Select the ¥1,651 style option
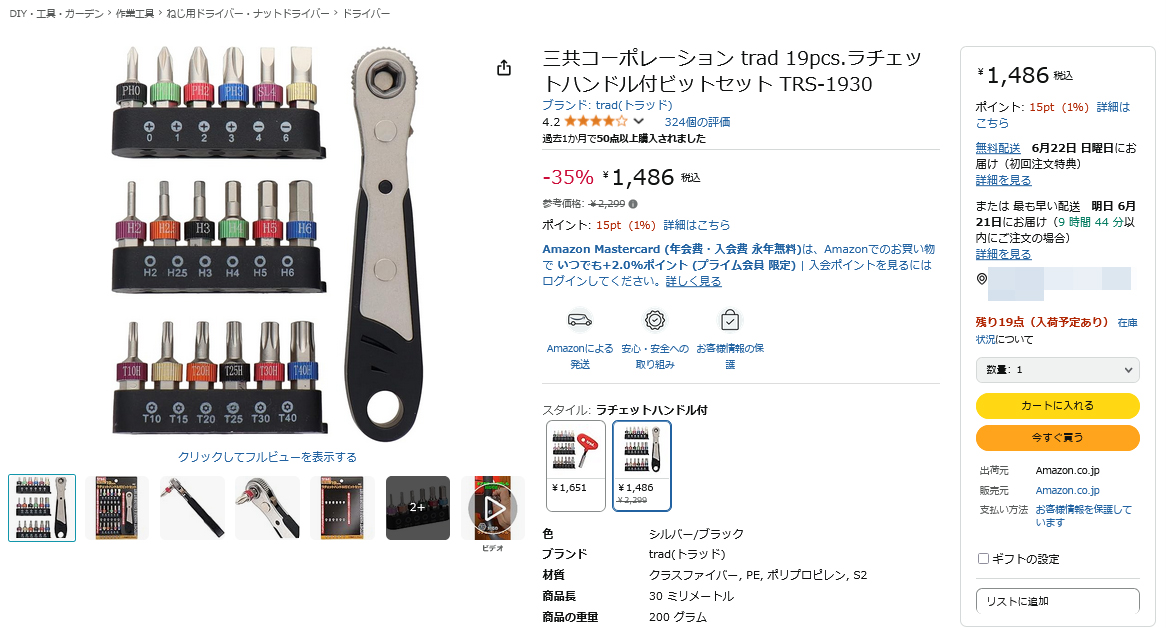Screen dimensions: 1166x628 (x=576, y=465)
